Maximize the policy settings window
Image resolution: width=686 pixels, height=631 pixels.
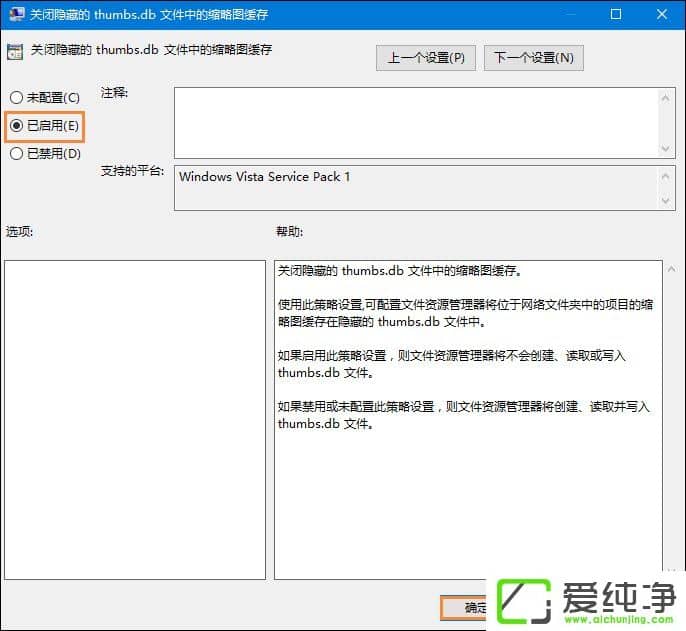[x=616, y=14]
